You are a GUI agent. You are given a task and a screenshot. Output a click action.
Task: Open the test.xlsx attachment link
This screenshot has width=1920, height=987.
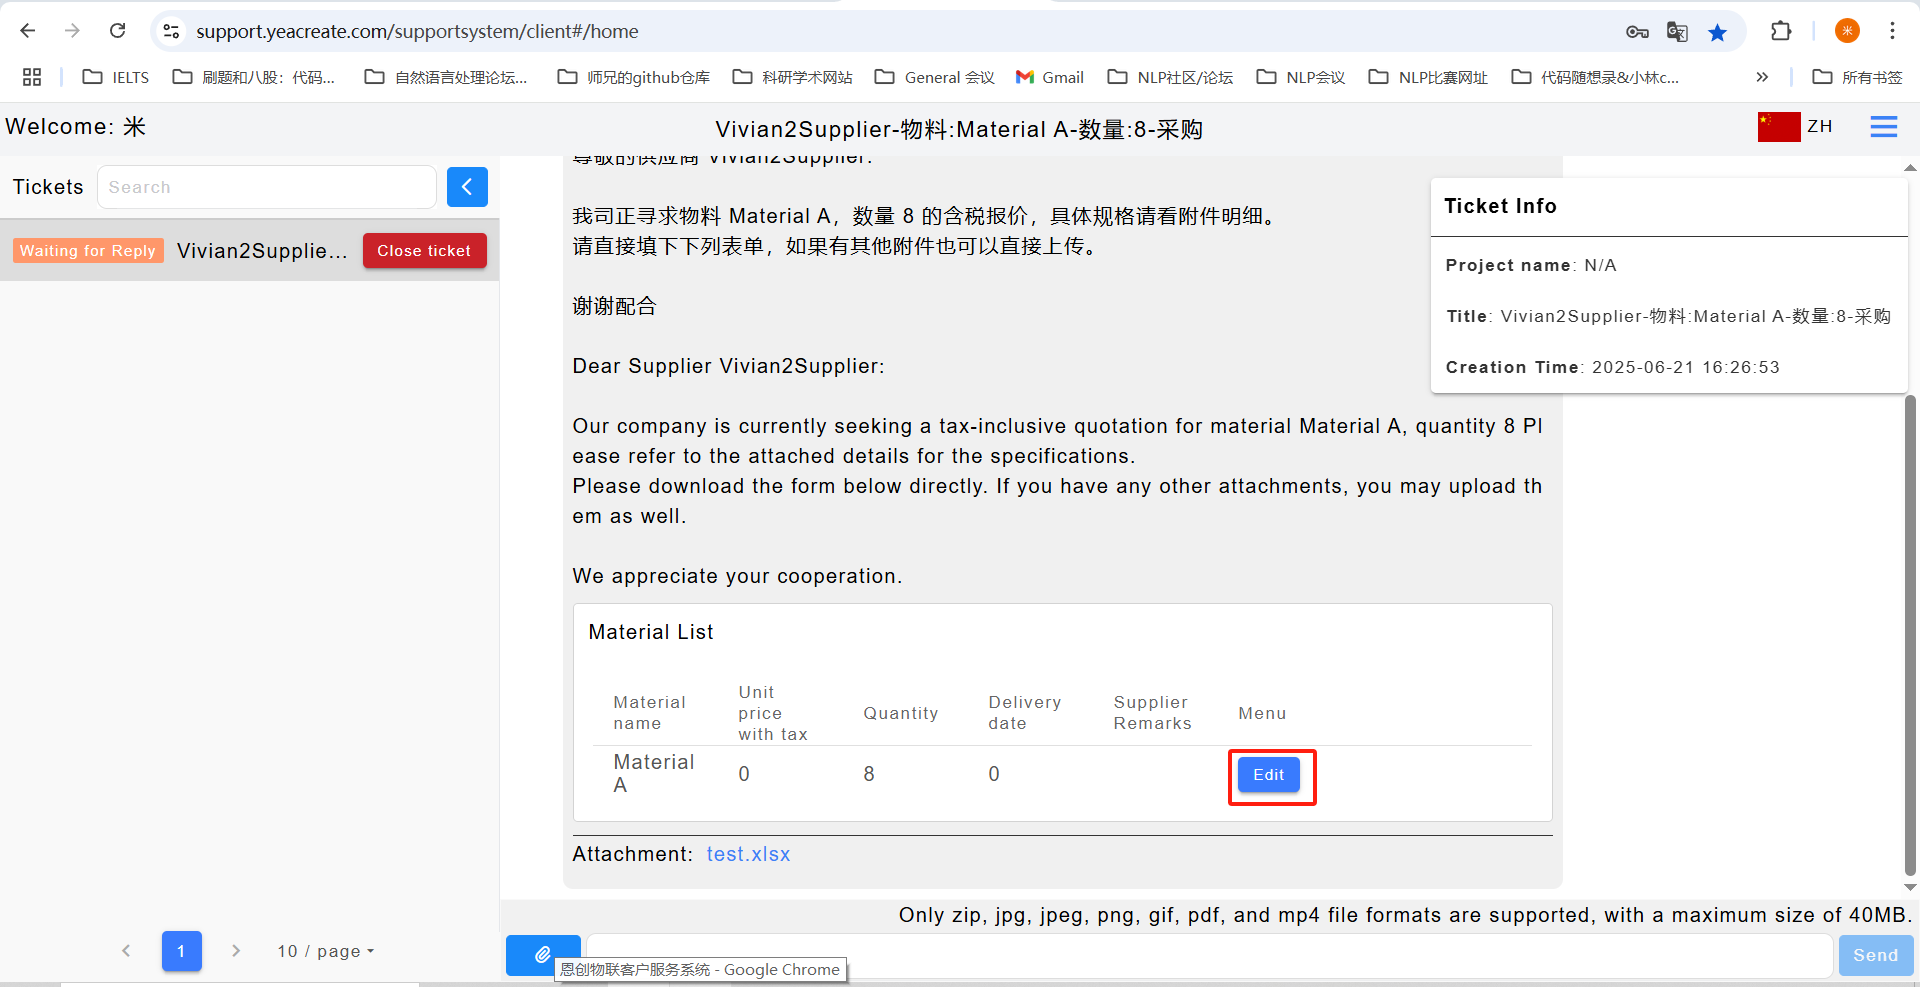click(x=748, y=854)
